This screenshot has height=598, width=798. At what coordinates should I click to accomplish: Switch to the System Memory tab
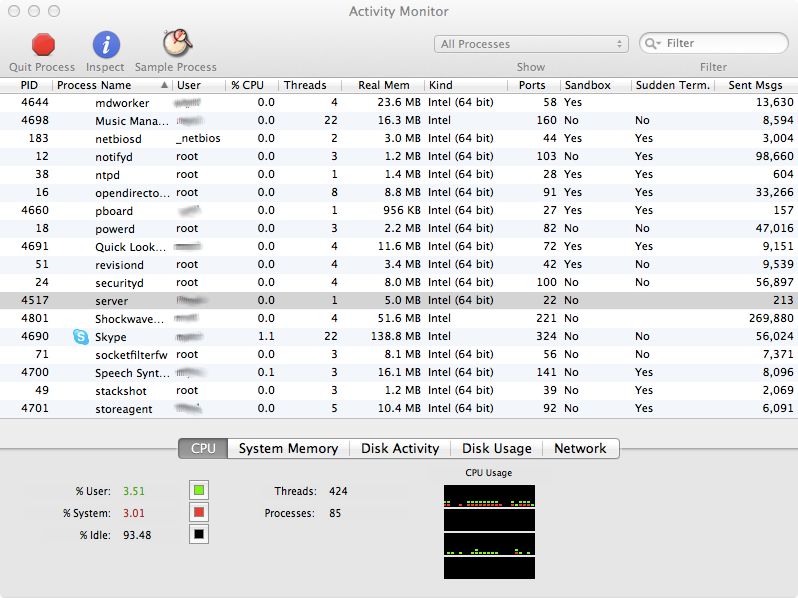288,448
